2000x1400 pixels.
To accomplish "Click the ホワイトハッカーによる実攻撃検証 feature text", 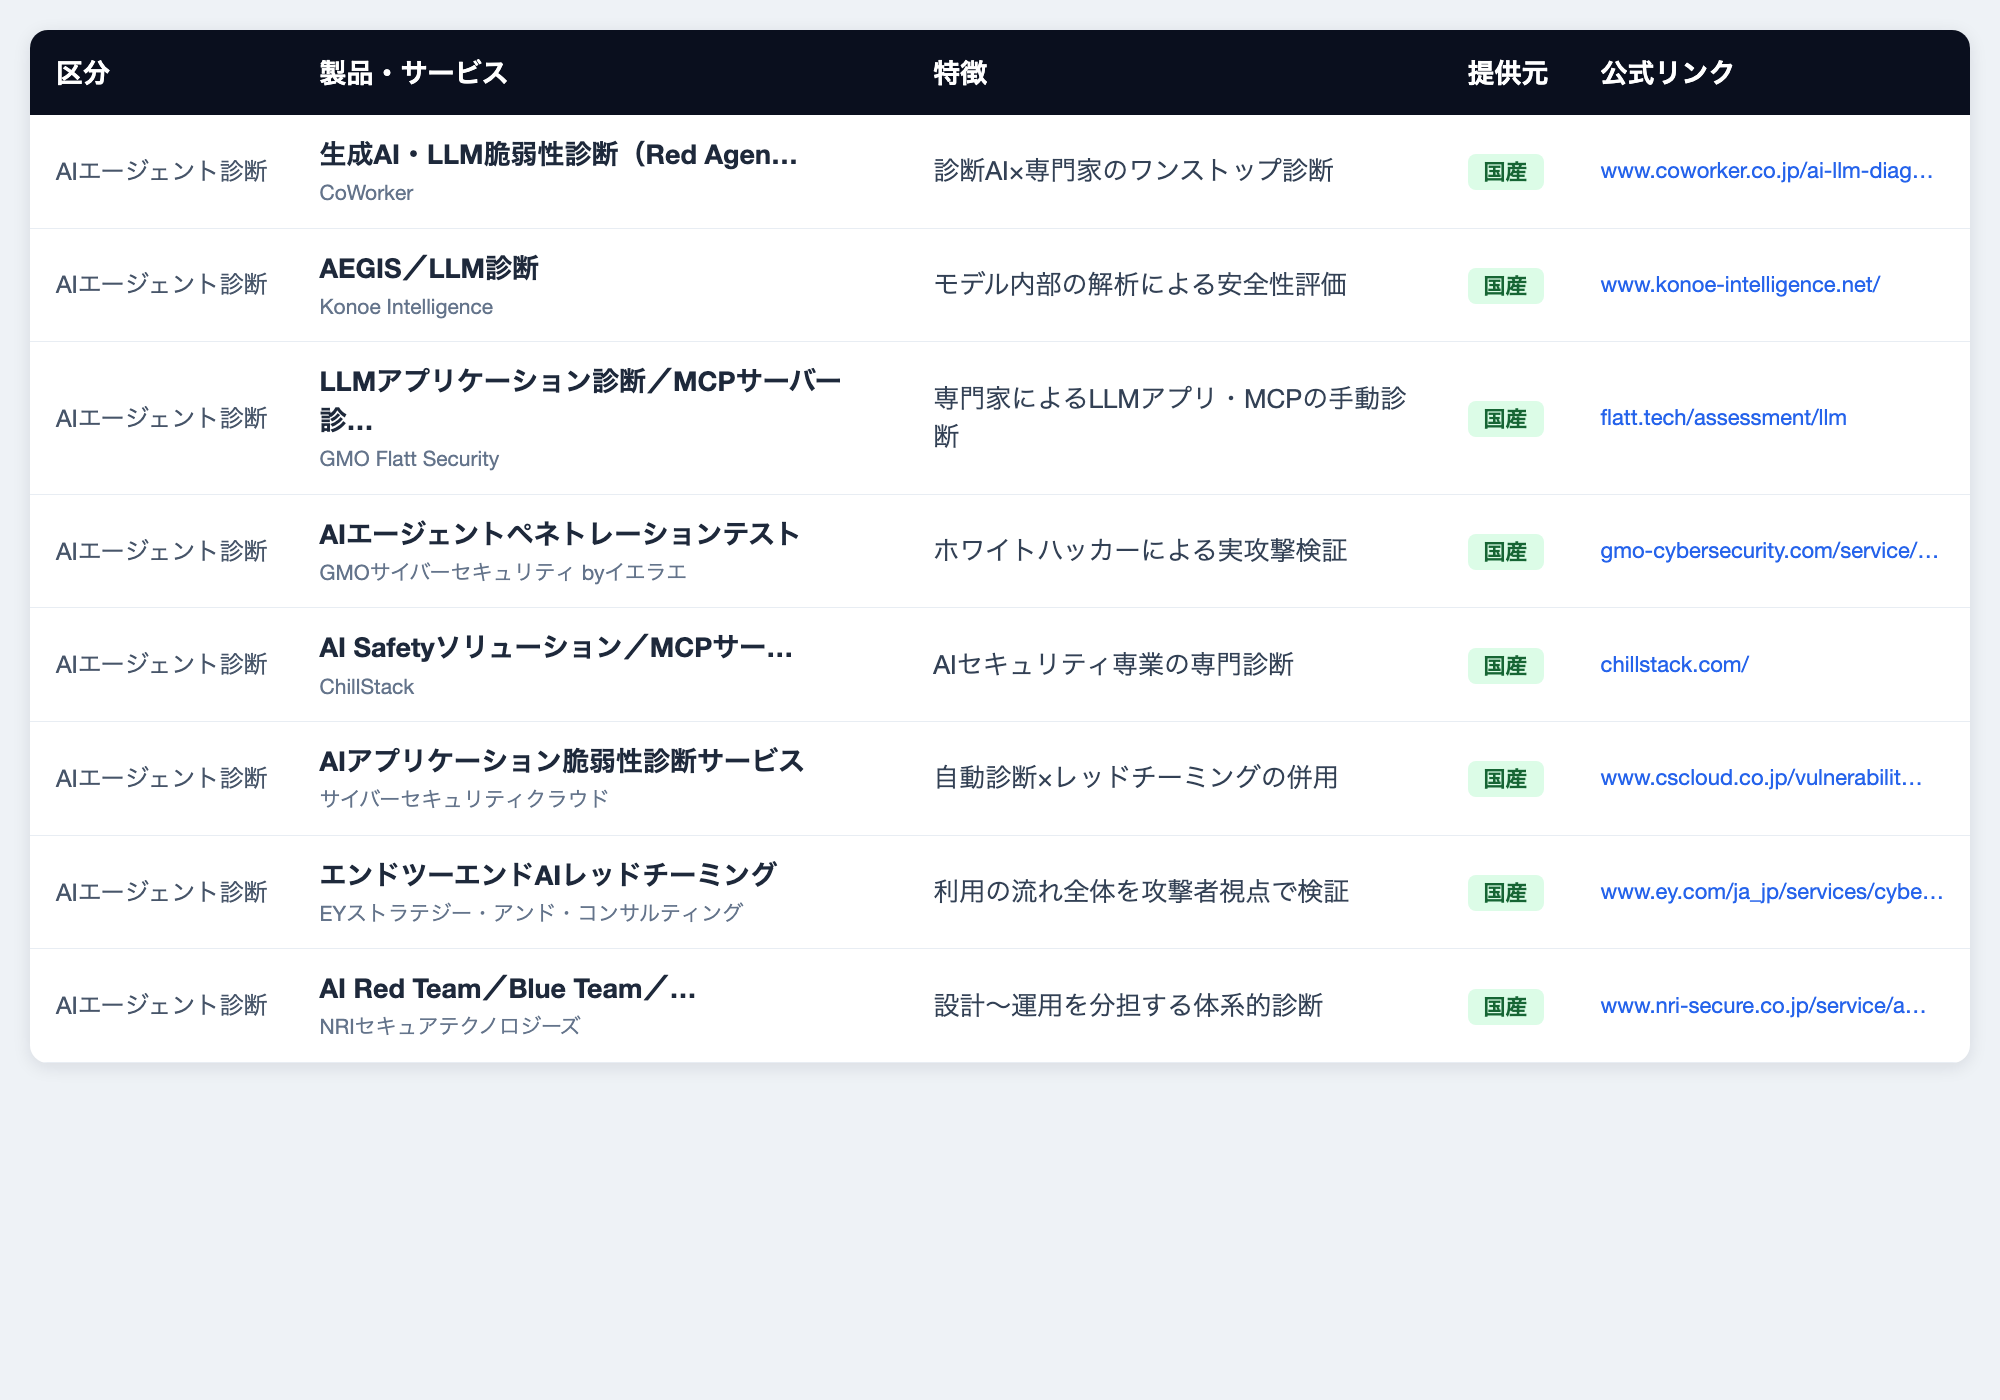I will 1140,551.
